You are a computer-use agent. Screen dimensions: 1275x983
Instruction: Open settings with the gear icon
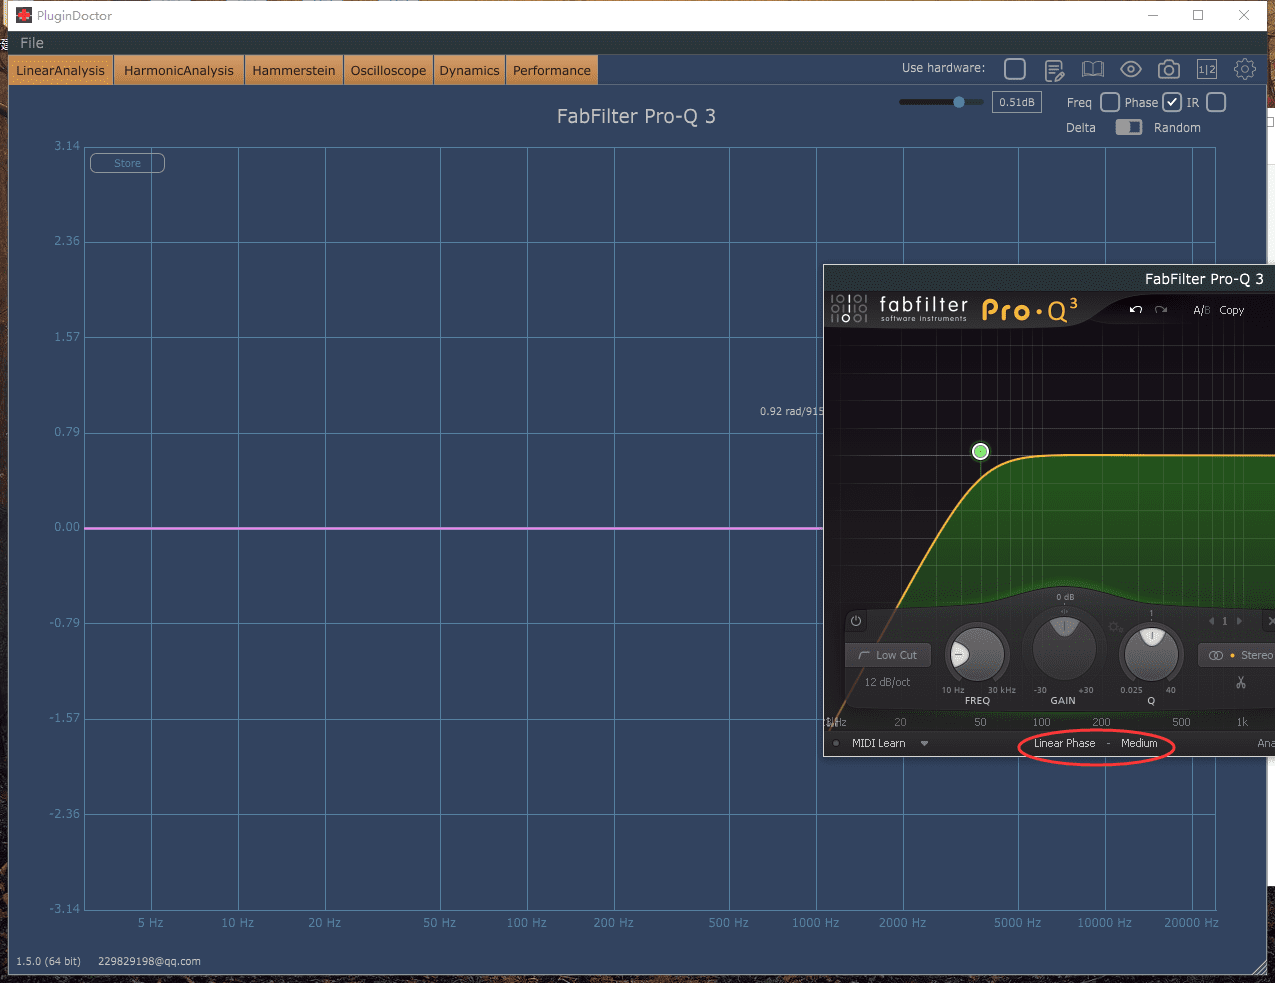click(1245, 69)
